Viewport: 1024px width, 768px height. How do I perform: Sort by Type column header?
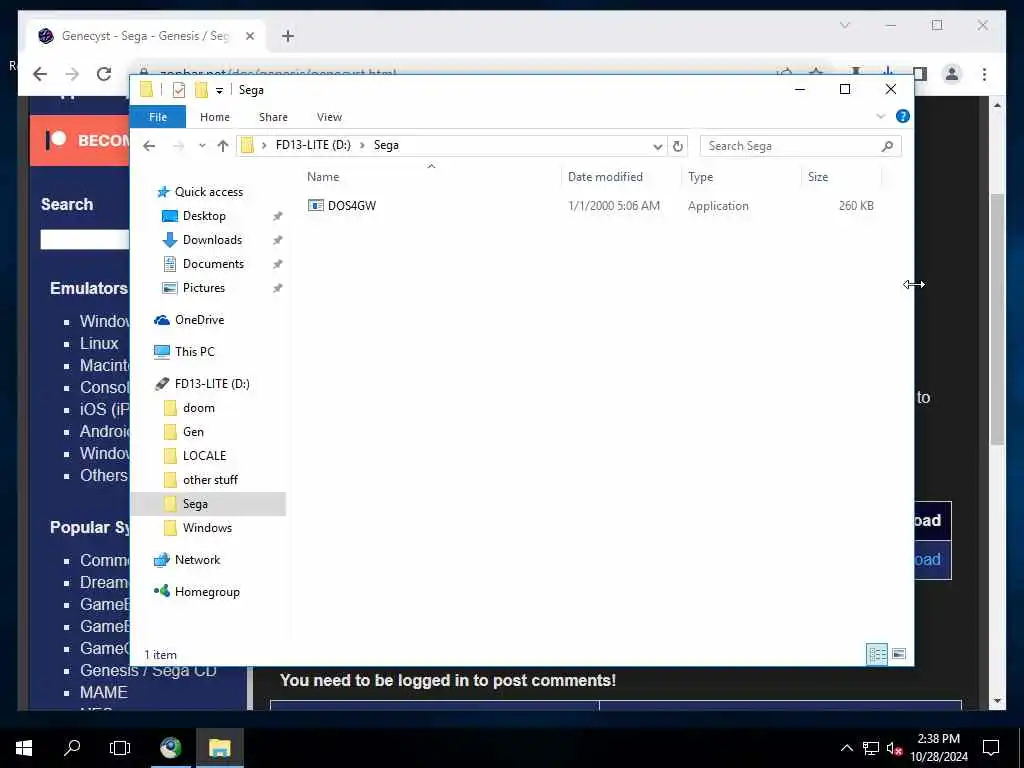[x=700, y=177]
